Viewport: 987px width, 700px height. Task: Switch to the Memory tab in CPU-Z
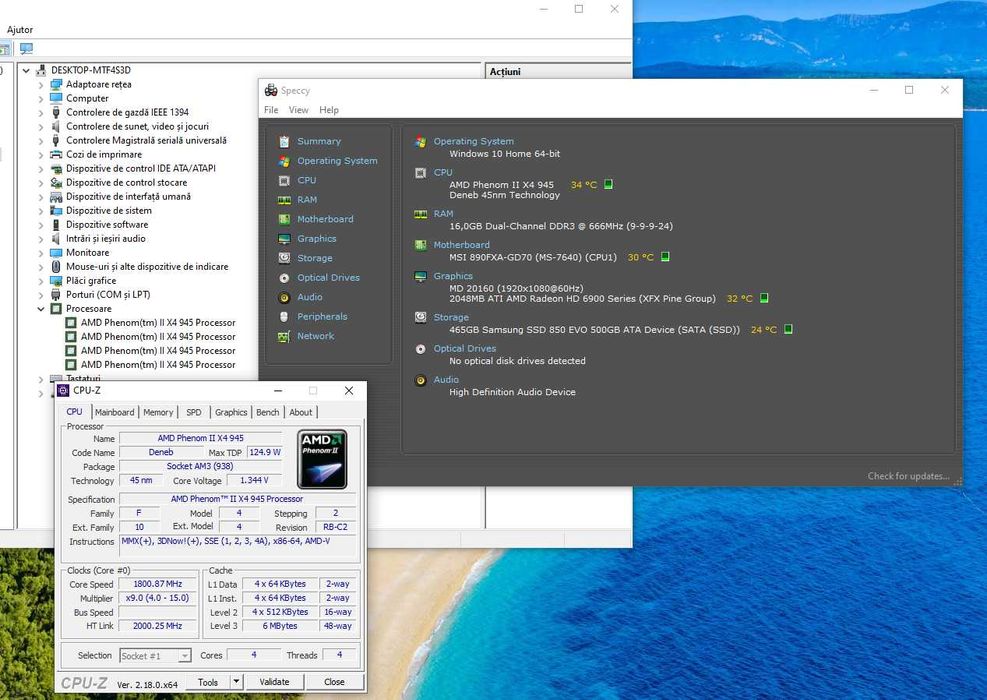pyautogui.click(x=158, y=412)
